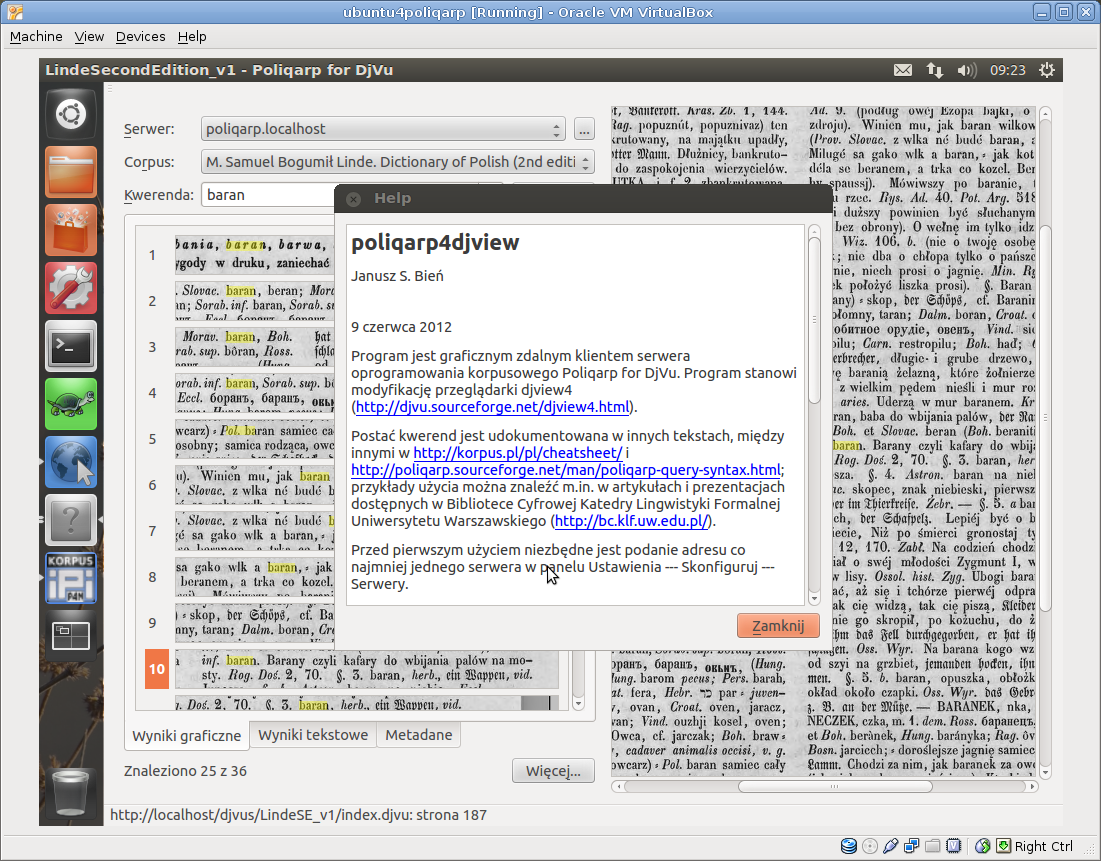
Task: Click the results list scrollbar down arrow
Action: coord(579,703)
